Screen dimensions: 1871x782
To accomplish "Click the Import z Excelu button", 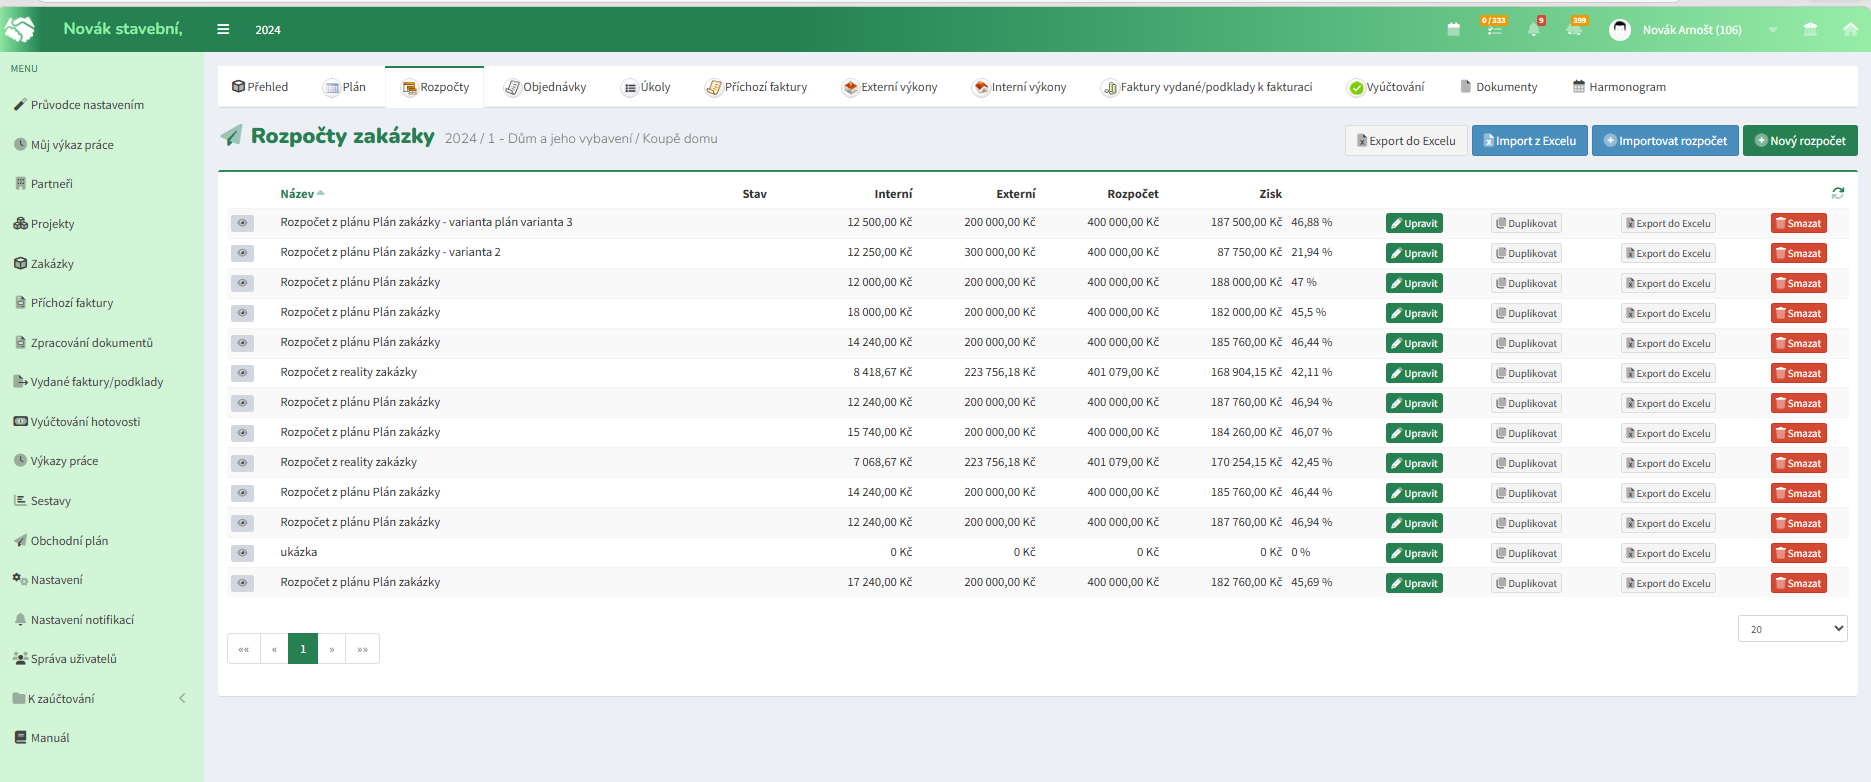I will (x=1530, y=141).
